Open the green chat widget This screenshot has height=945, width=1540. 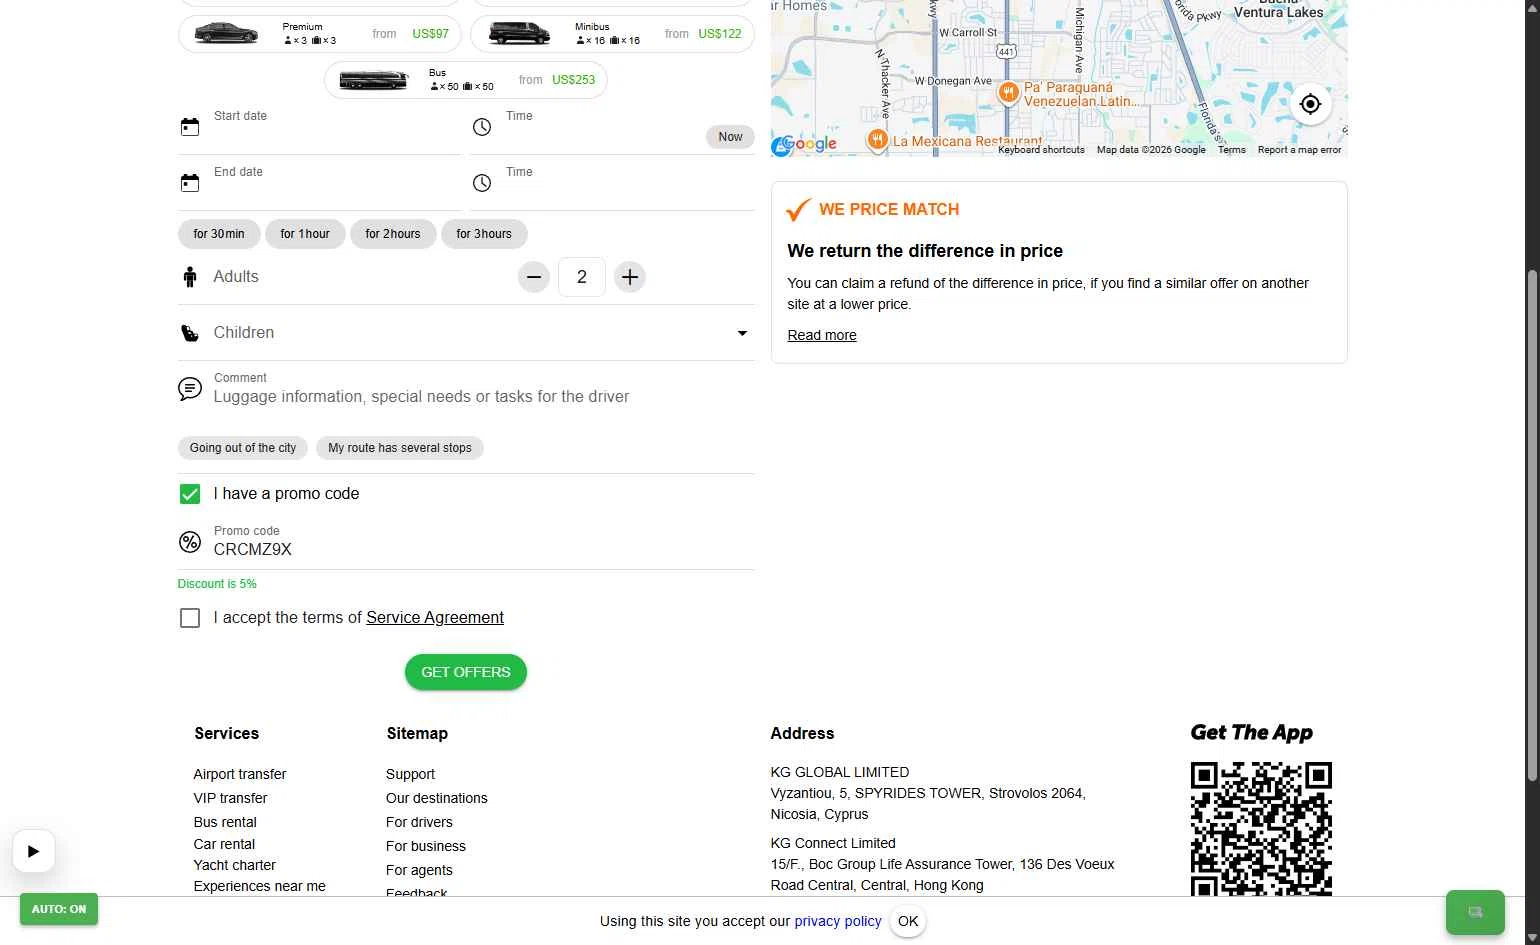(1475, 912)
